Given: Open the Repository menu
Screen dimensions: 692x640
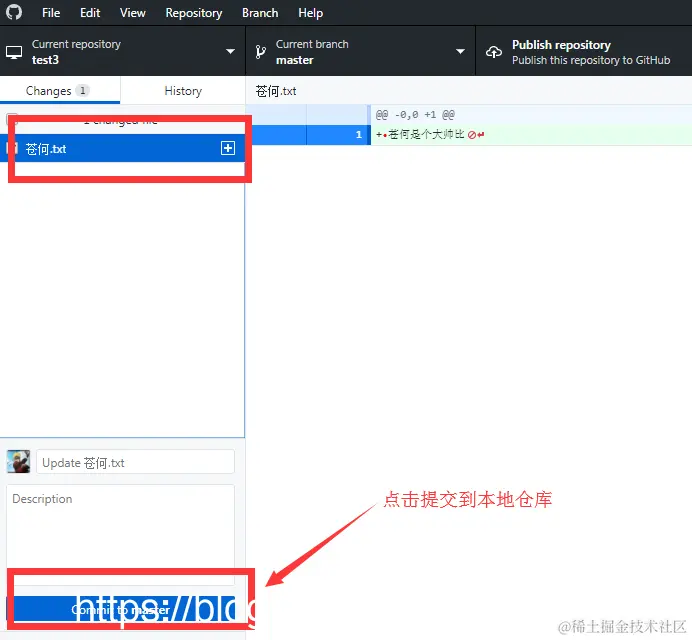Looking at the screenshot, I should 194,13.
